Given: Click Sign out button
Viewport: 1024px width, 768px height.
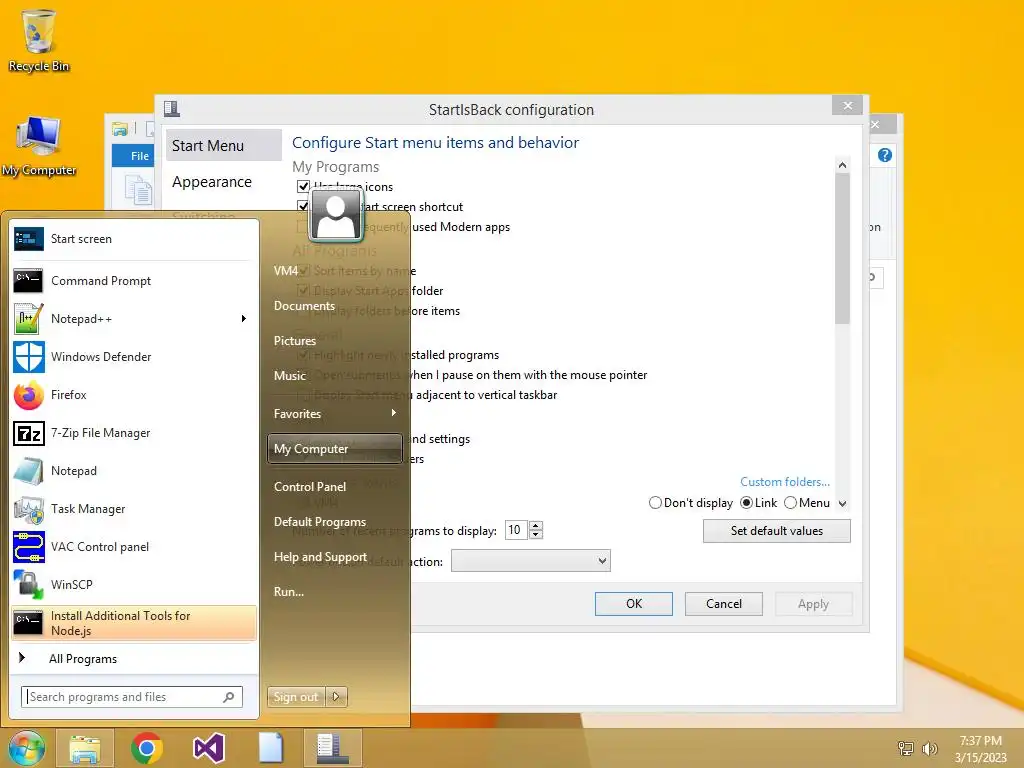Looking at the screenshot, I should [297, 697].
